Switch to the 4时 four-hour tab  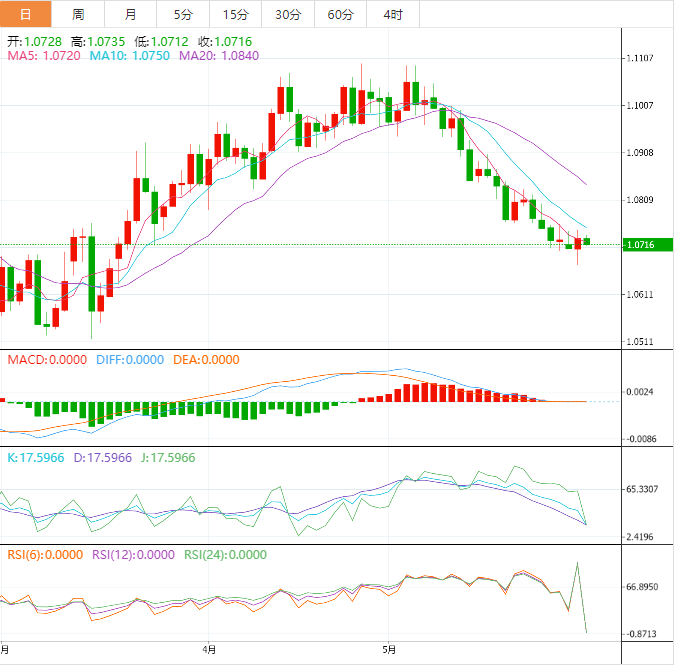pyautogui.click(x=393, y=14)
